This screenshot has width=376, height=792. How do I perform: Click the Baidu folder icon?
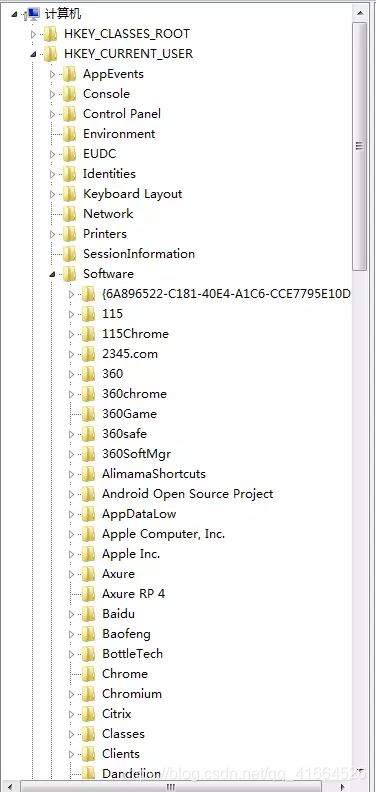(x=88, y=614)
